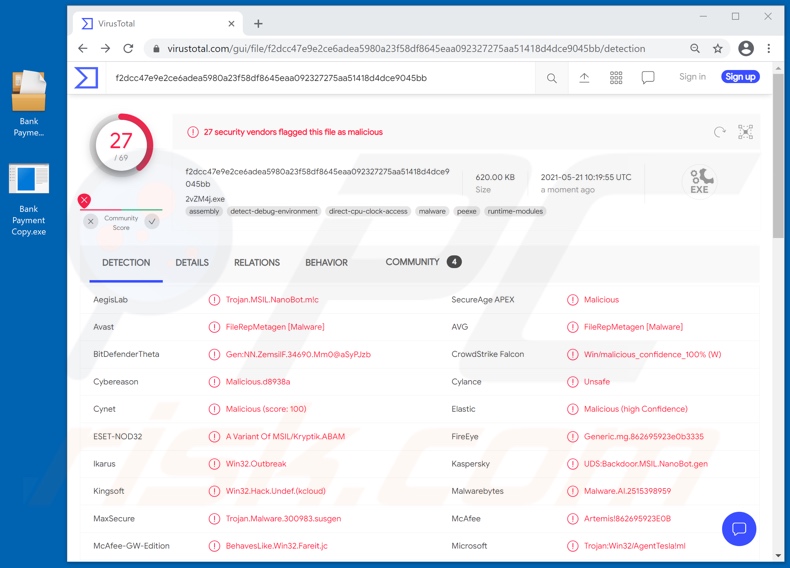
Task: Click the assembly tag
Action: [x=204, y=211]
